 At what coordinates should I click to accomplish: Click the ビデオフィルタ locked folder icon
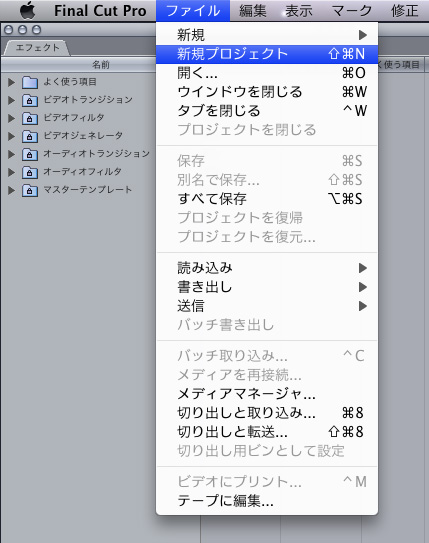pyautogui.click(x=30, y=118)
